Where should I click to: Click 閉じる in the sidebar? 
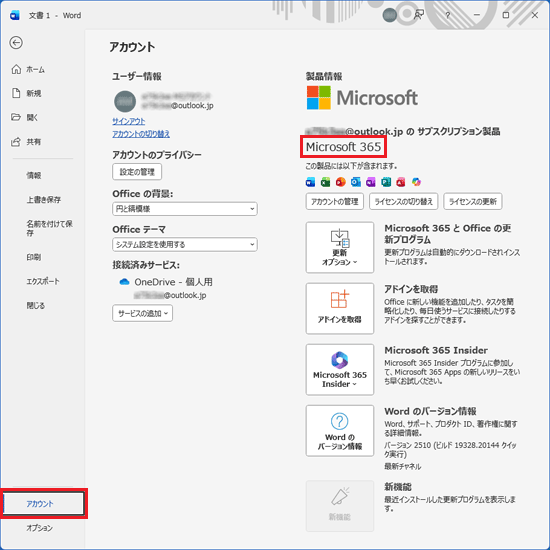(36, 306)
